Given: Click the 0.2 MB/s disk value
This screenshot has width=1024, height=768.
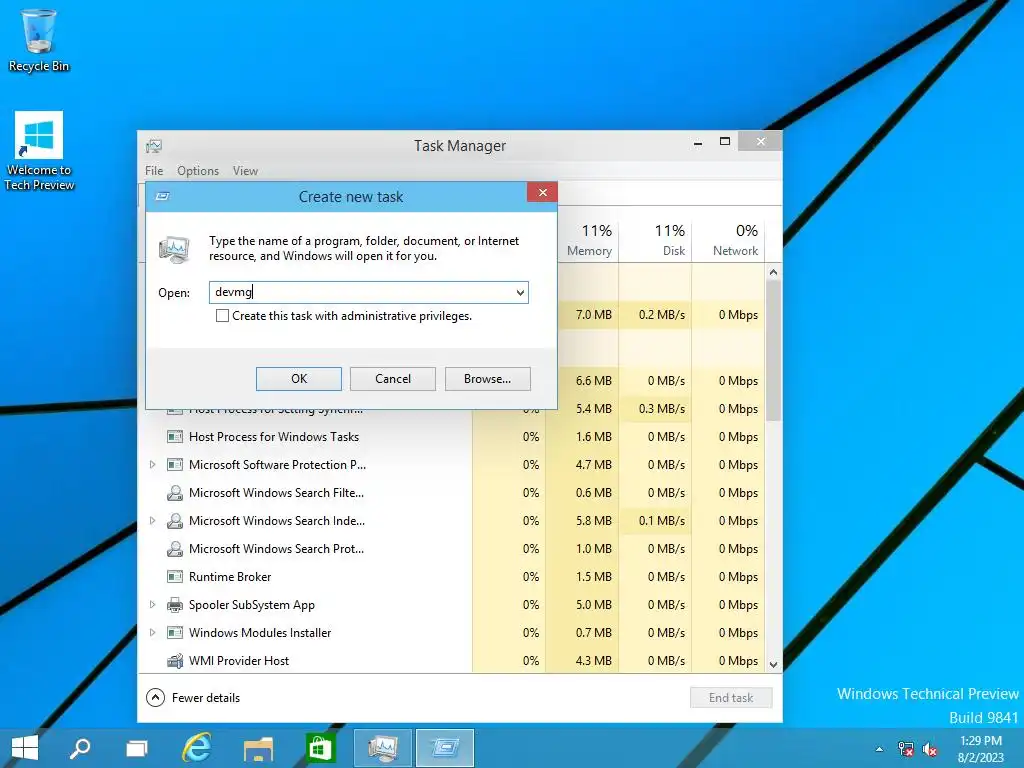Looking at the screenshot, I should 662,315.
